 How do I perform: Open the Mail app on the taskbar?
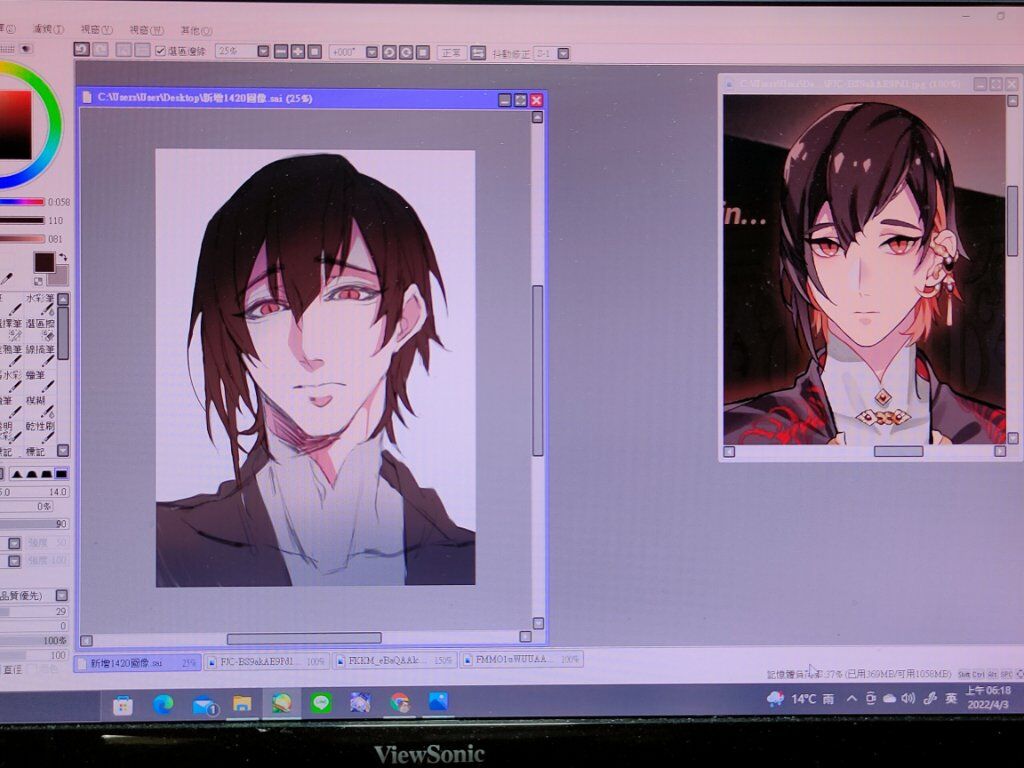(x=204, y=705)
